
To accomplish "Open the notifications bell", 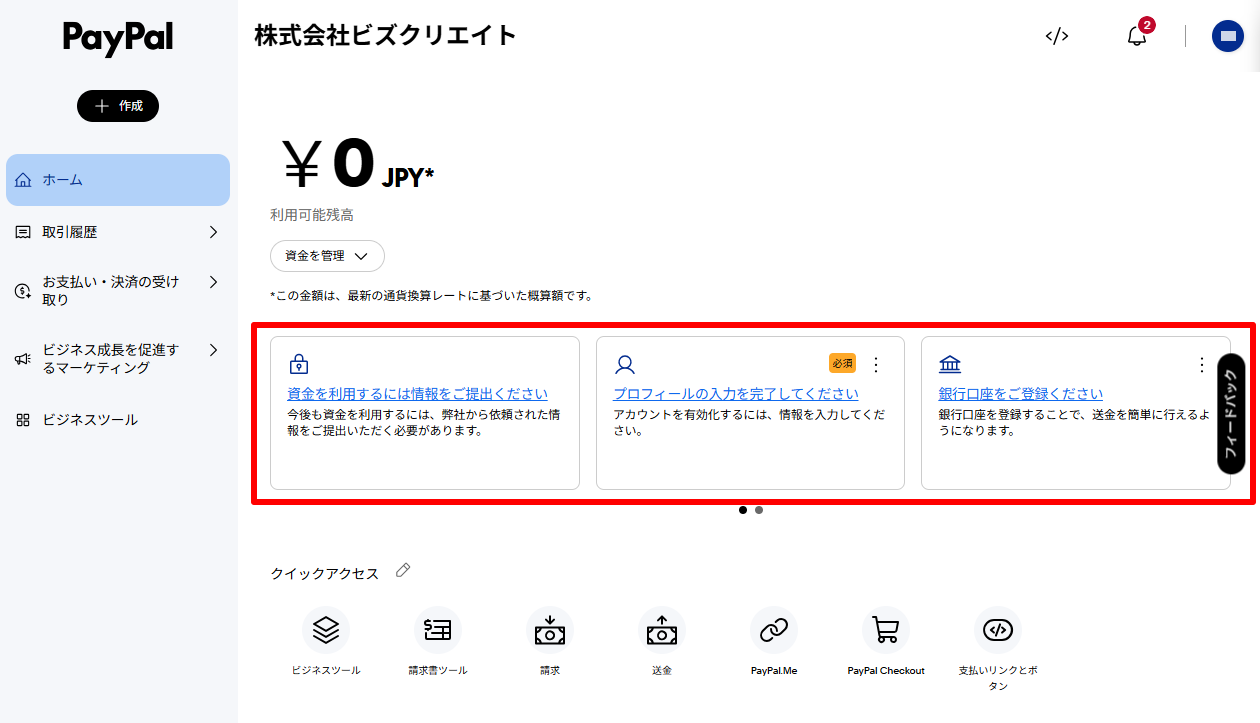I will (x=1137, y=36).
